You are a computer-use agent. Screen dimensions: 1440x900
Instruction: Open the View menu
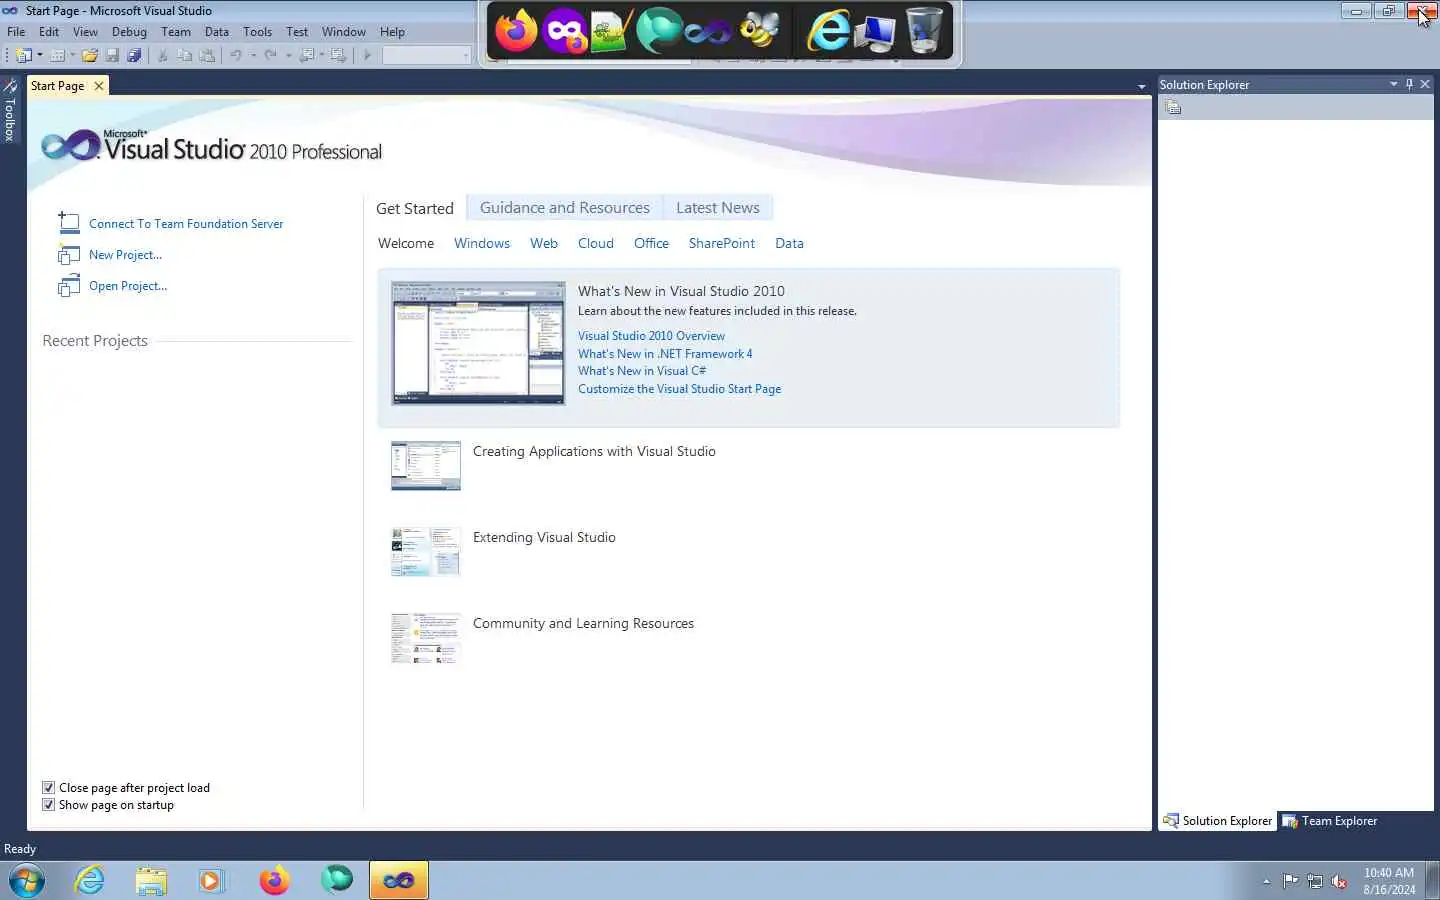[85, 32]
